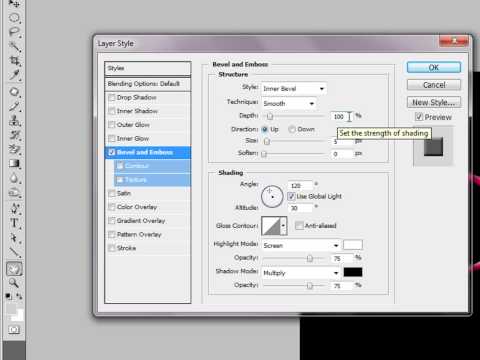Select the Clone Stamp tool
The height and width of the screenshot is (360, 480).
pos(14,121)
